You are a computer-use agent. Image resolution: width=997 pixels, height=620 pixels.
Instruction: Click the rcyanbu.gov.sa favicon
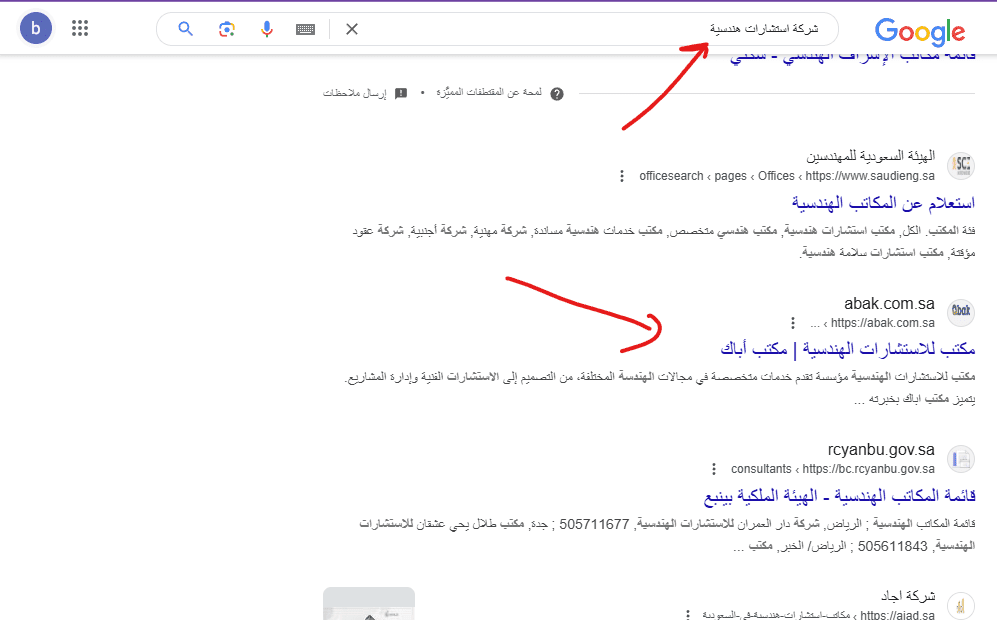961,458
